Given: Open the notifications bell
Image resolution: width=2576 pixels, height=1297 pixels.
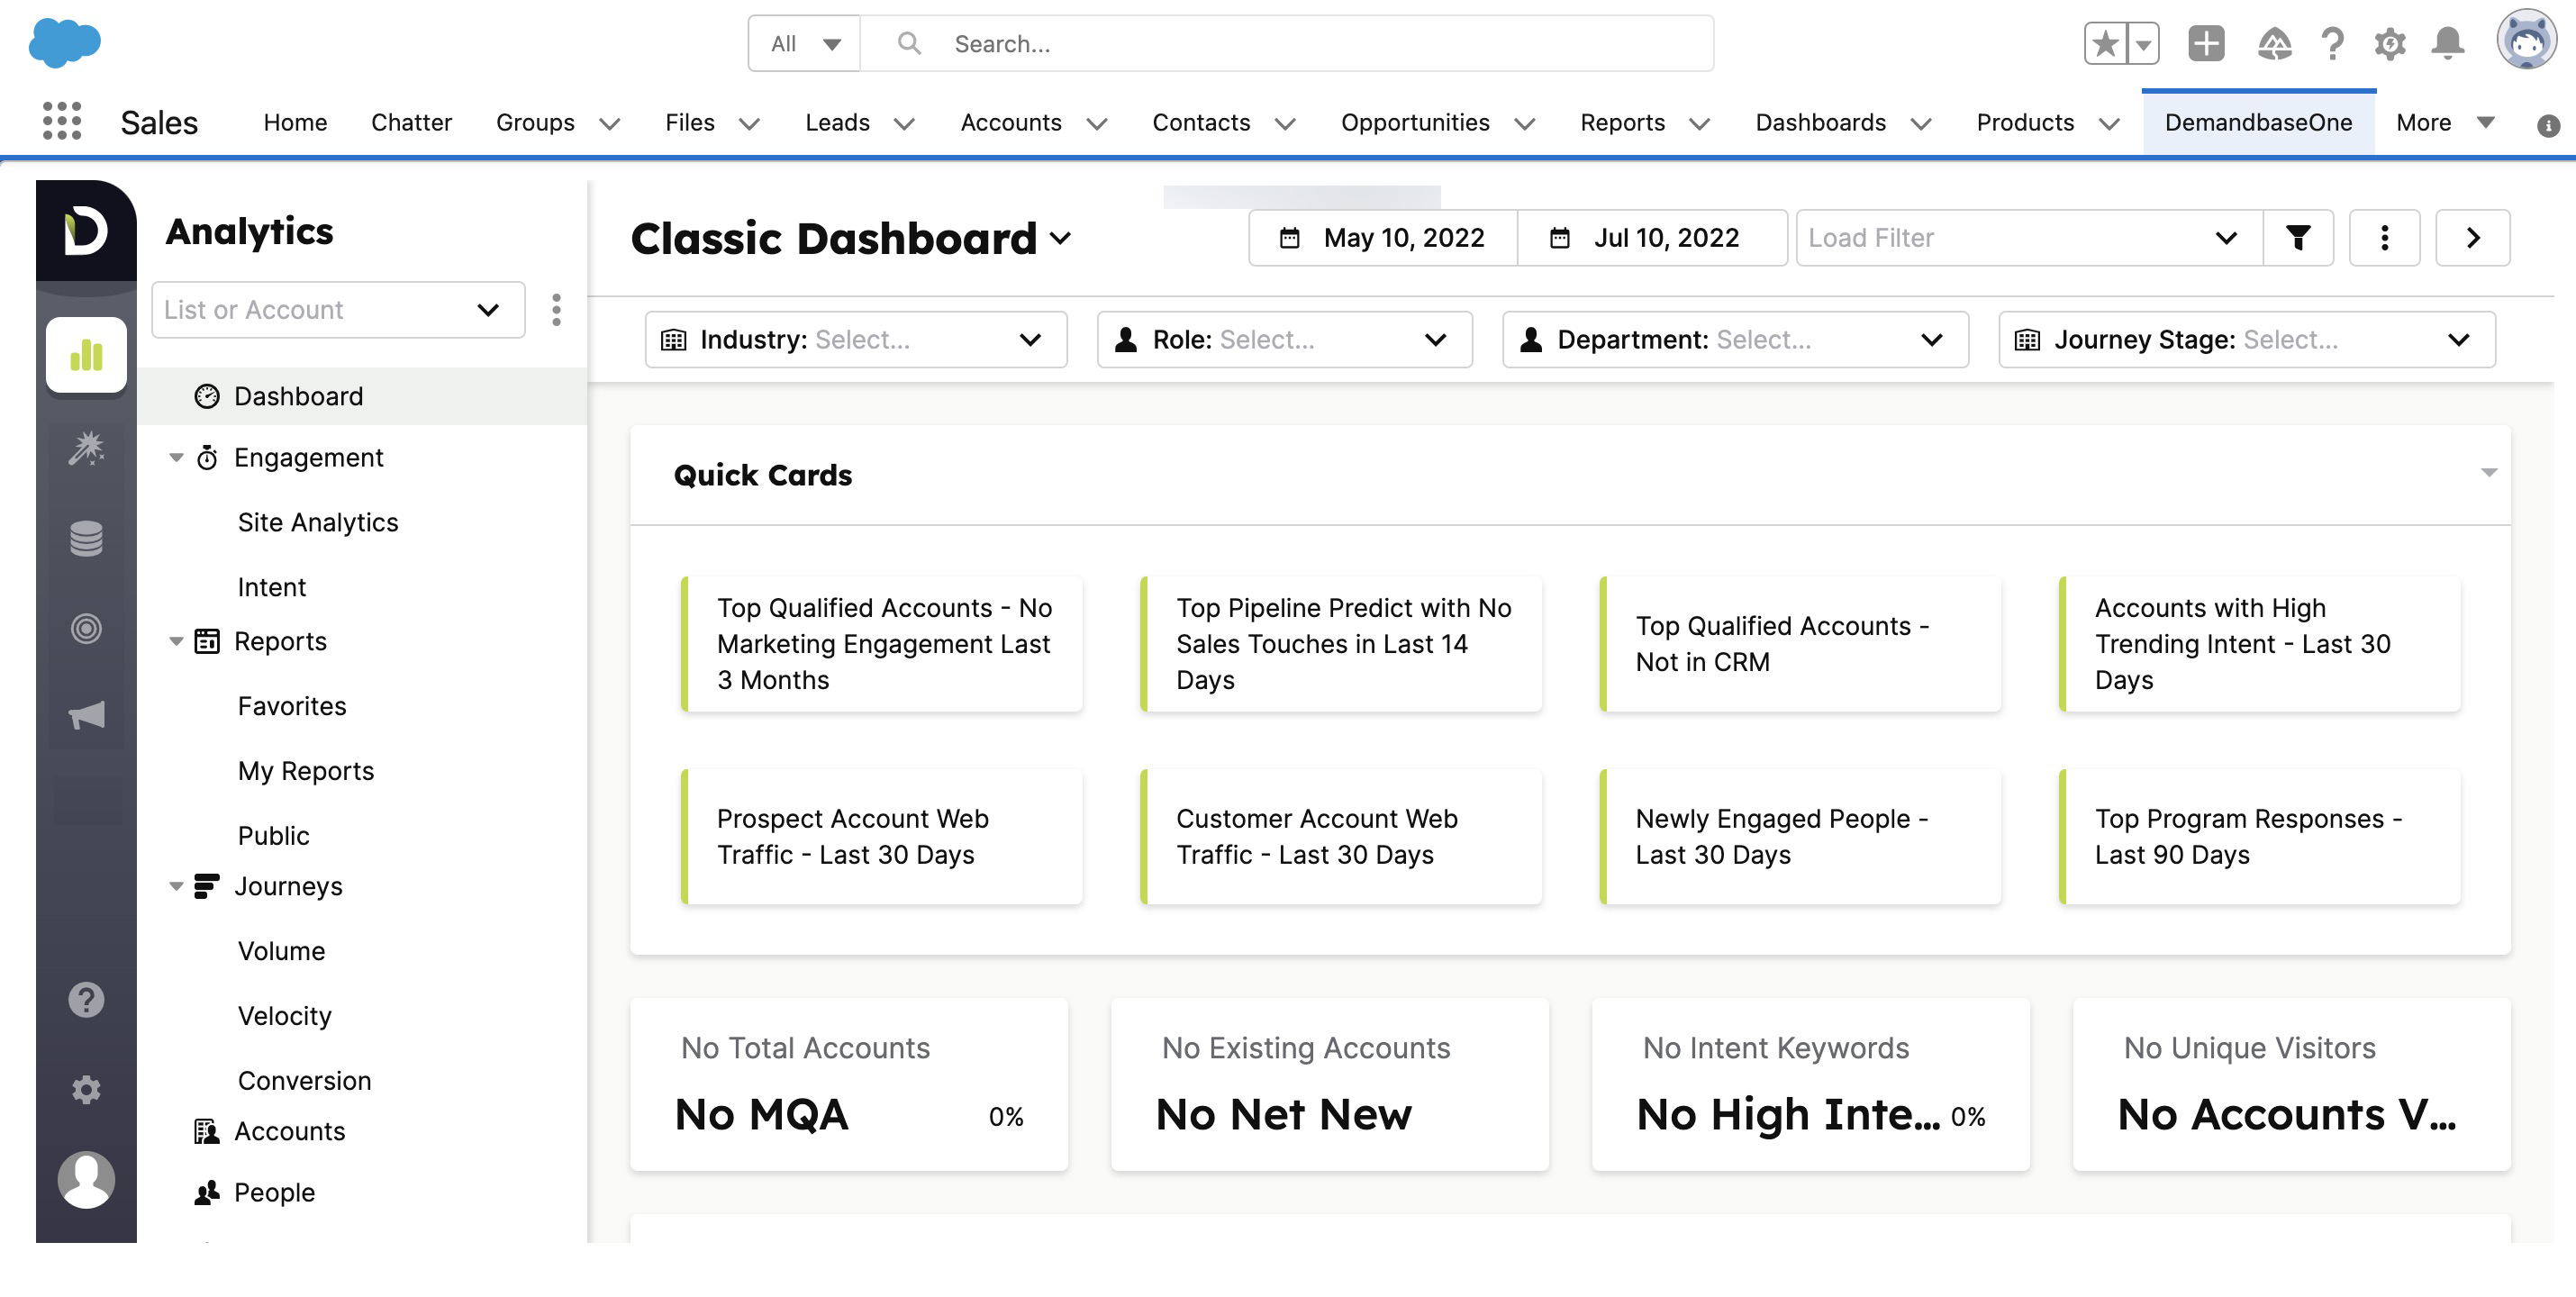Looking at the screenshot, I should coord(2447,44).
